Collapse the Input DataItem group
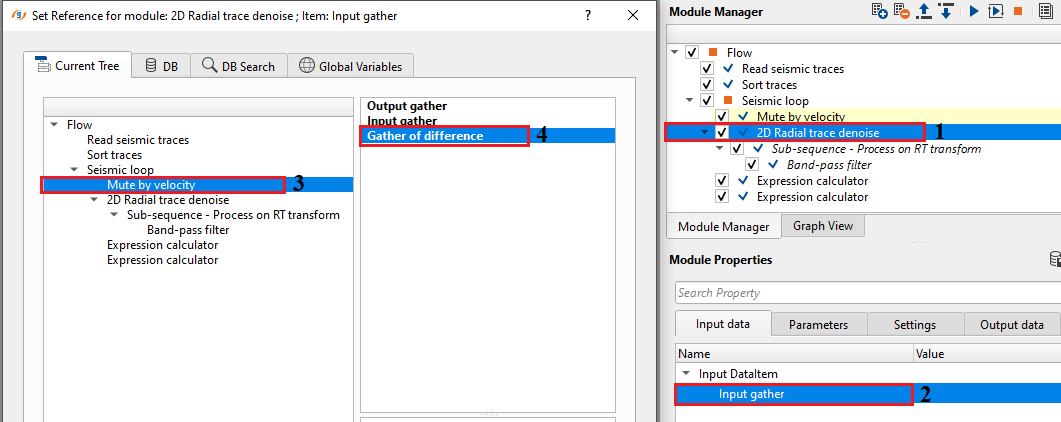This screenshot has height=422, width=1061. coord(688,373)
